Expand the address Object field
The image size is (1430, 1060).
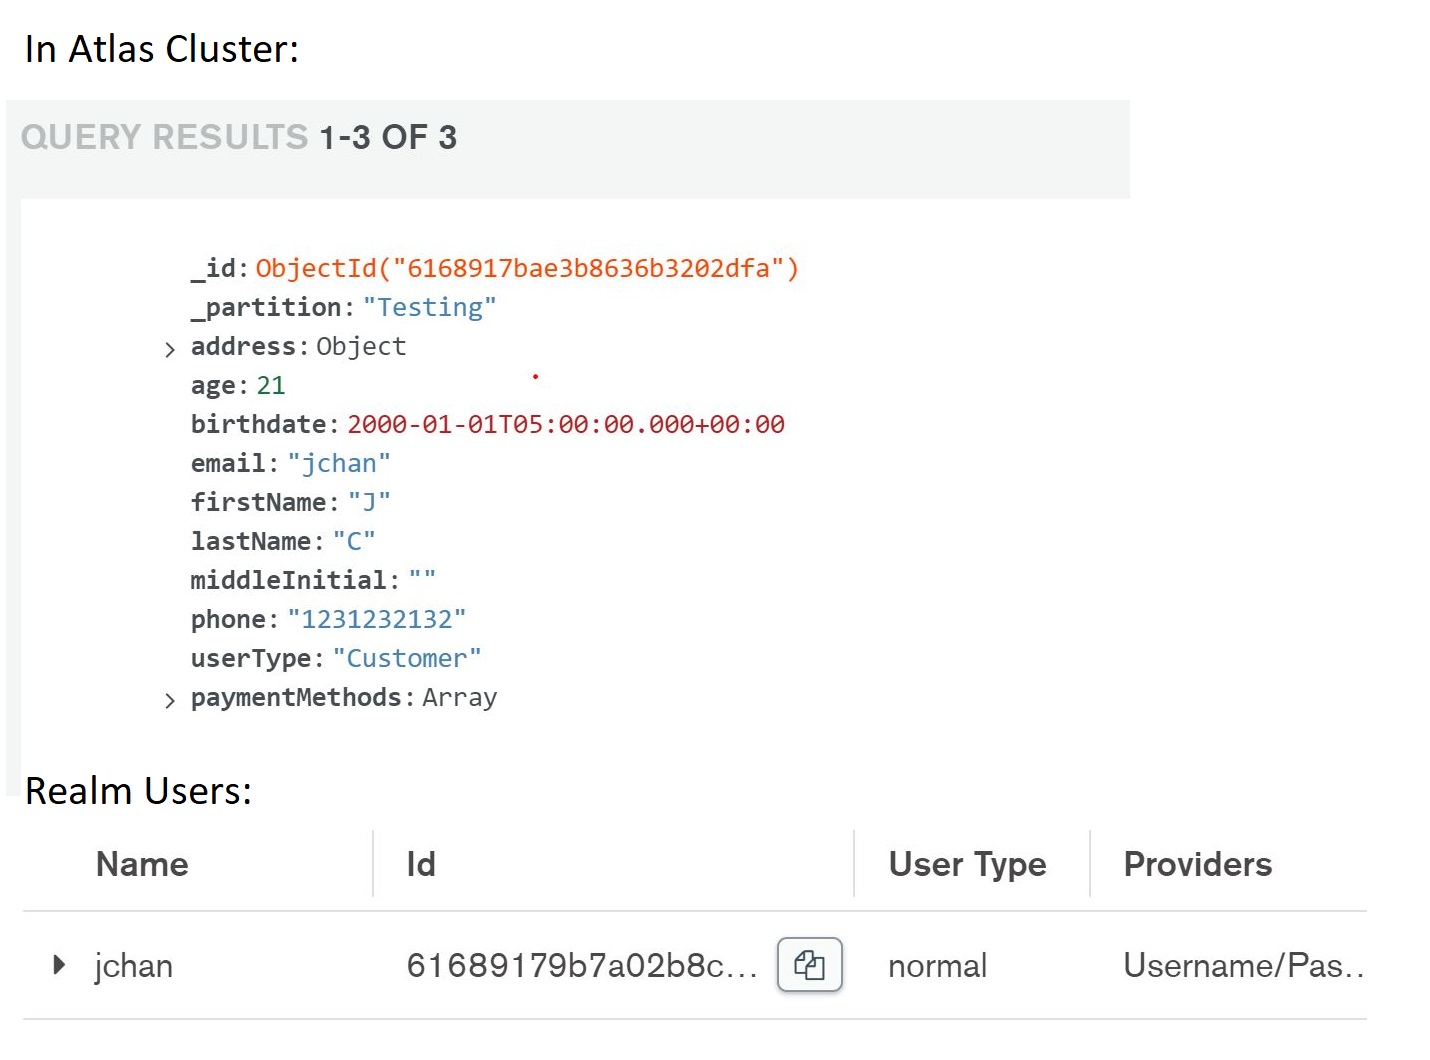tap(170, 349)
